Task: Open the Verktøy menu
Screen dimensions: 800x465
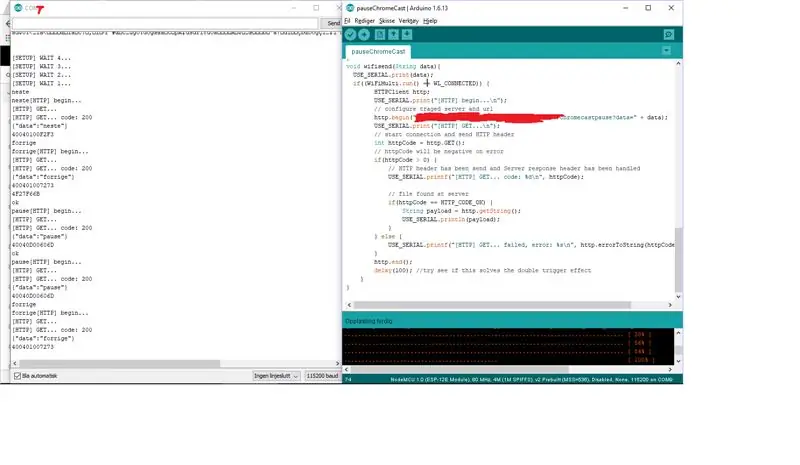Action: pyautogui.click(x=408, y=21)
